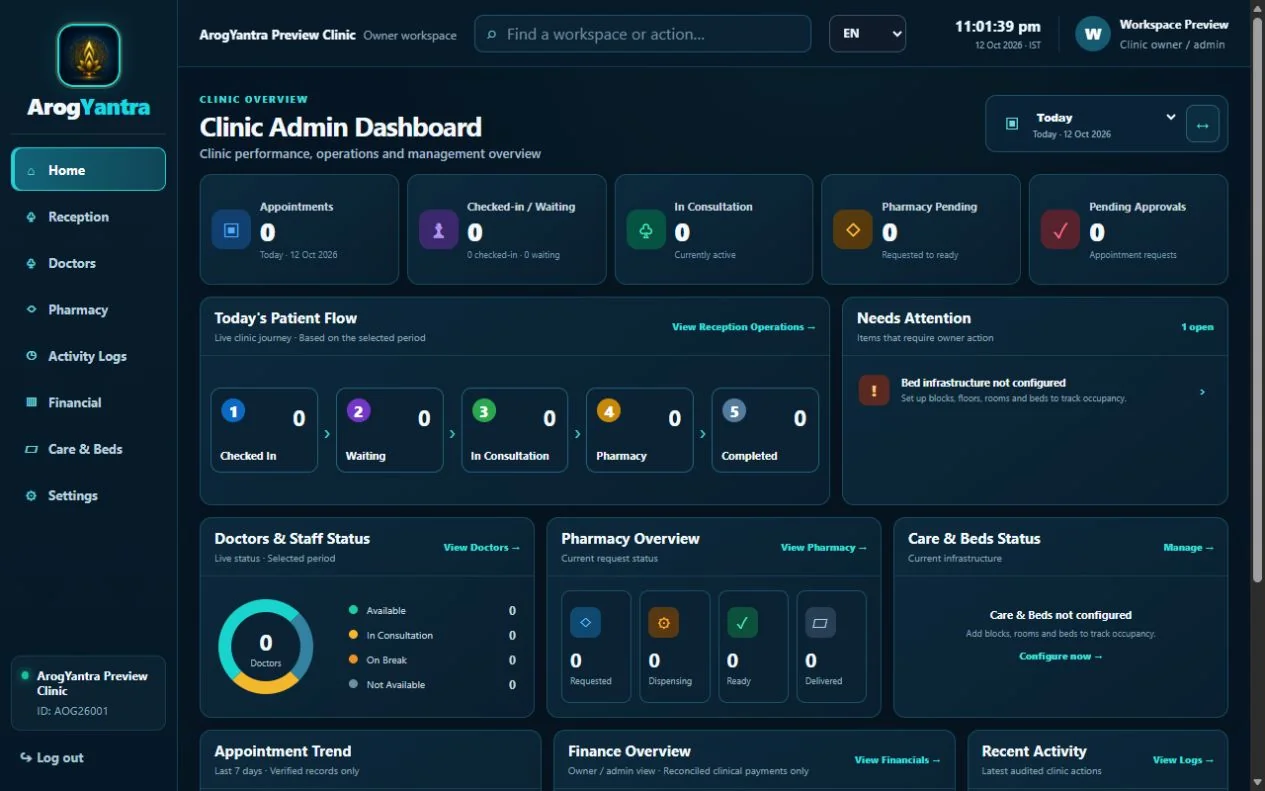The image size is (1265, 791).
Task: Focus the workspace or action search field
Action: tap(642, 34)
